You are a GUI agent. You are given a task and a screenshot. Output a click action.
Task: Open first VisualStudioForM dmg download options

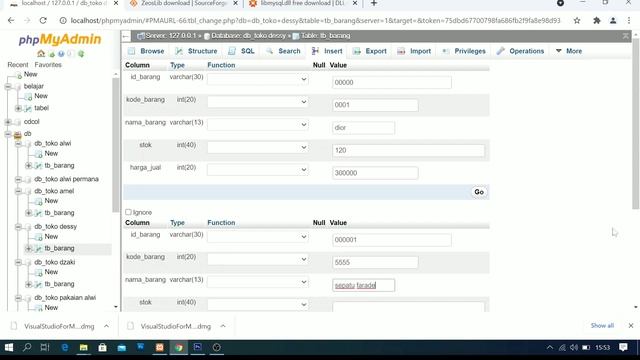tap(107, 326)
